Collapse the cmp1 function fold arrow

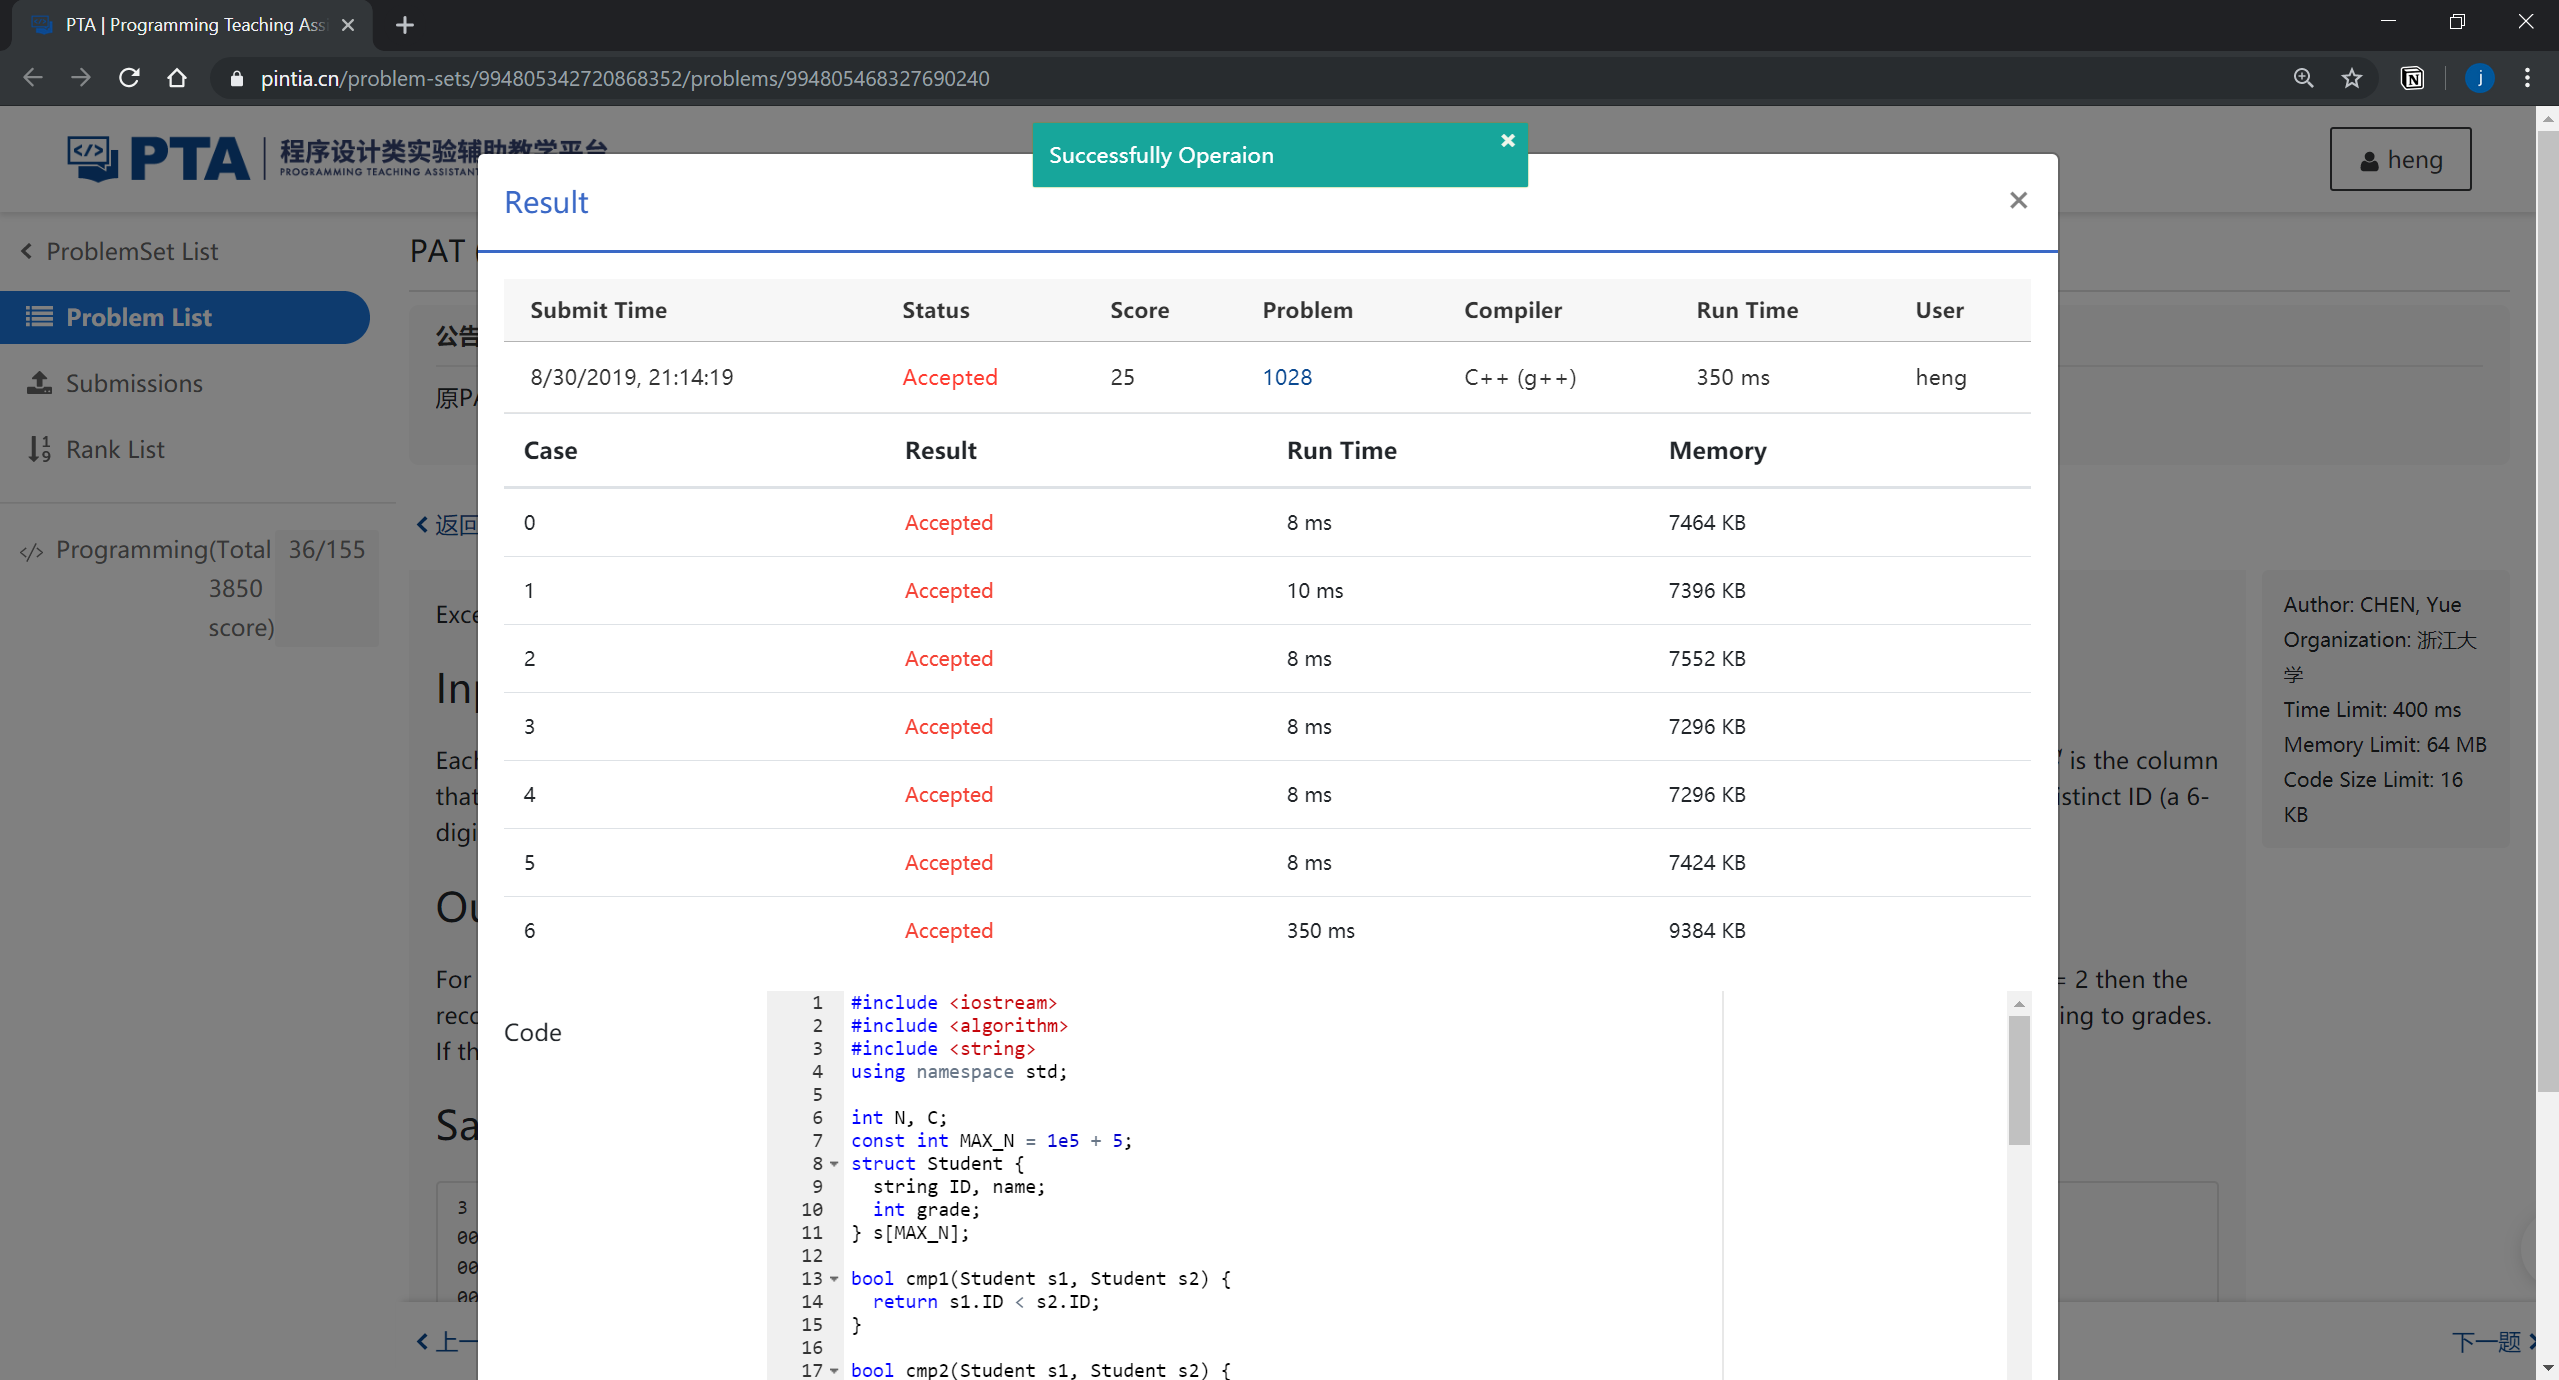(x=834, y=1279)
